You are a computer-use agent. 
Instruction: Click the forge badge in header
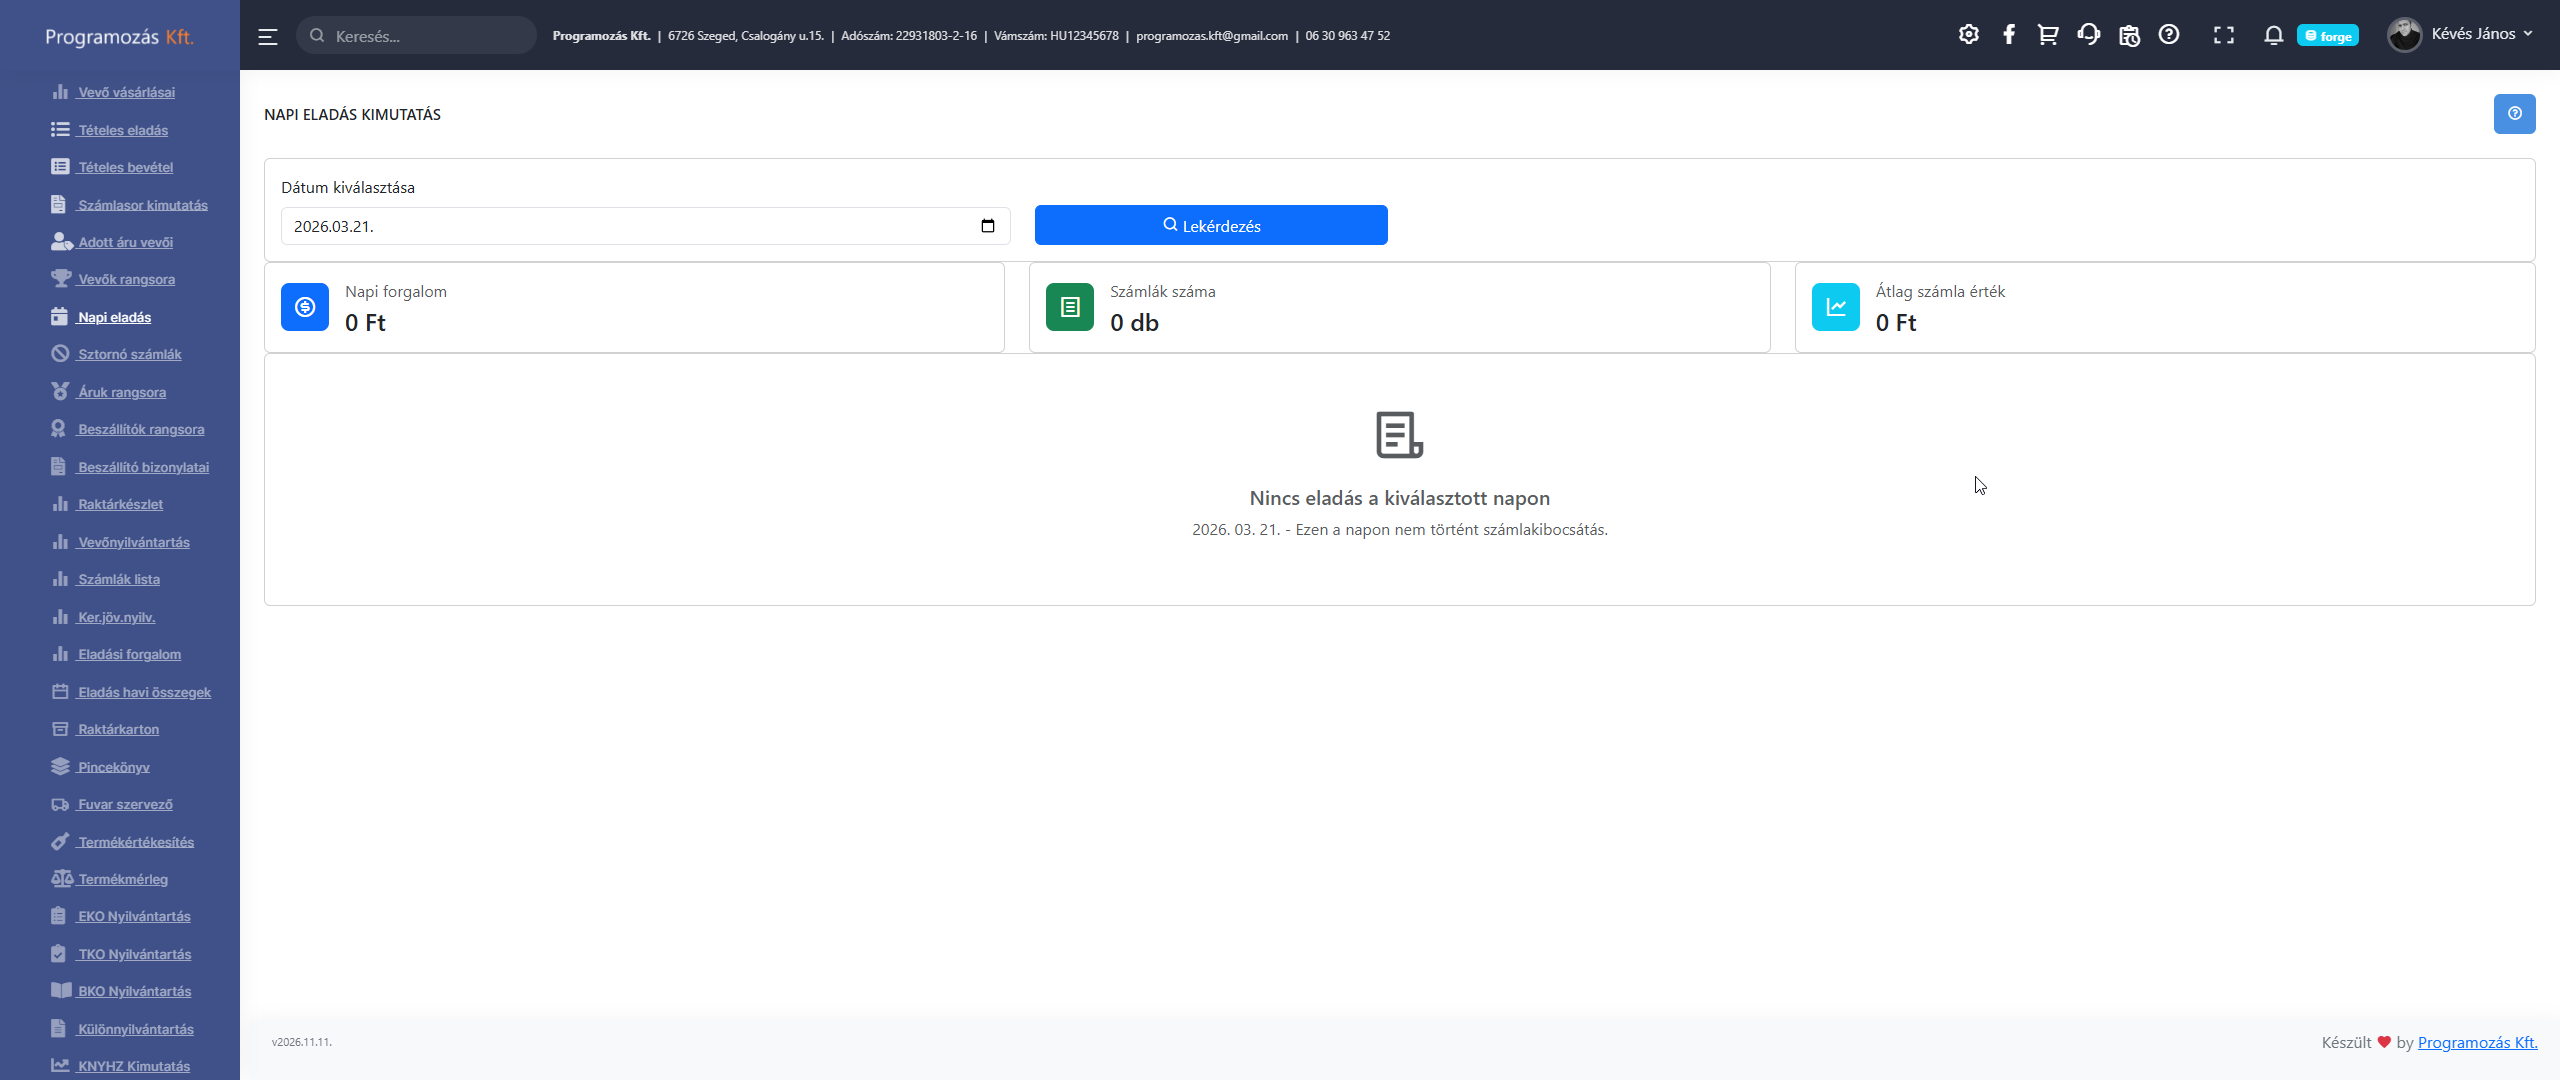click(2327, 36)
